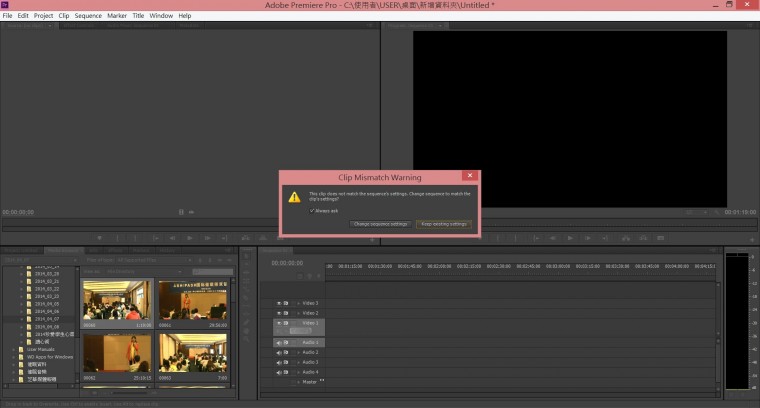Screen dimensions: 760x408
Task: Toggle Video 3 track eye visibility
Action: click(x=278, y=303)
